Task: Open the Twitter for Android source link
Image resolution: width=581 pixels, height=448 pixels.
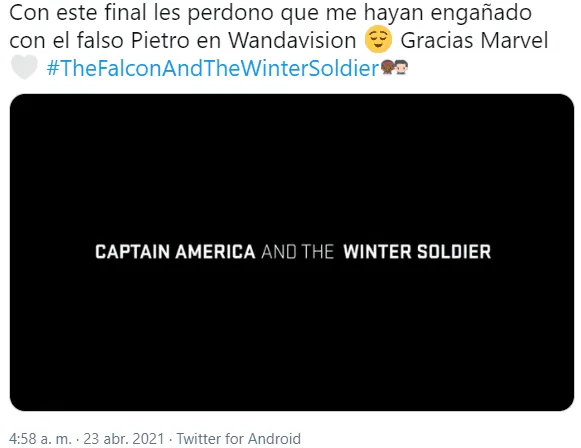Action: coord(239,439)
